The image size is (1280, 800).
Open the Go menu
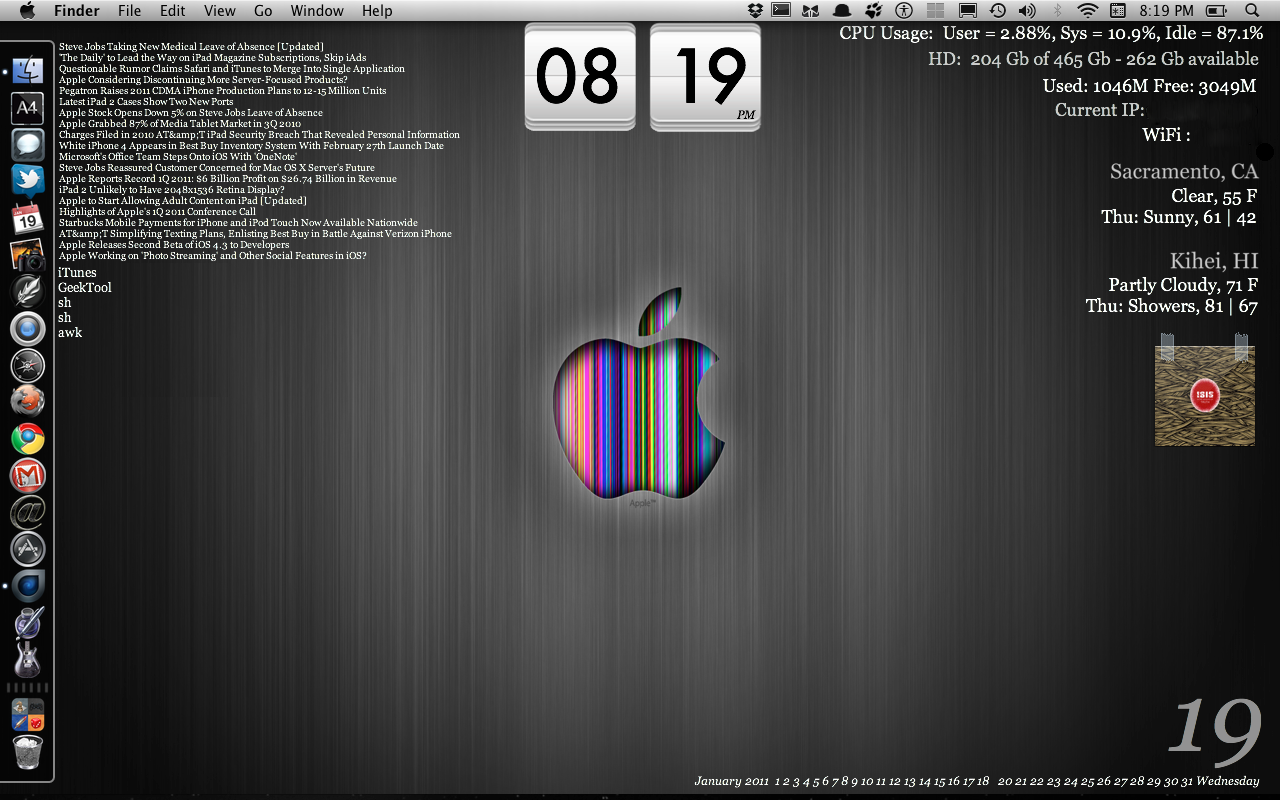263,10
